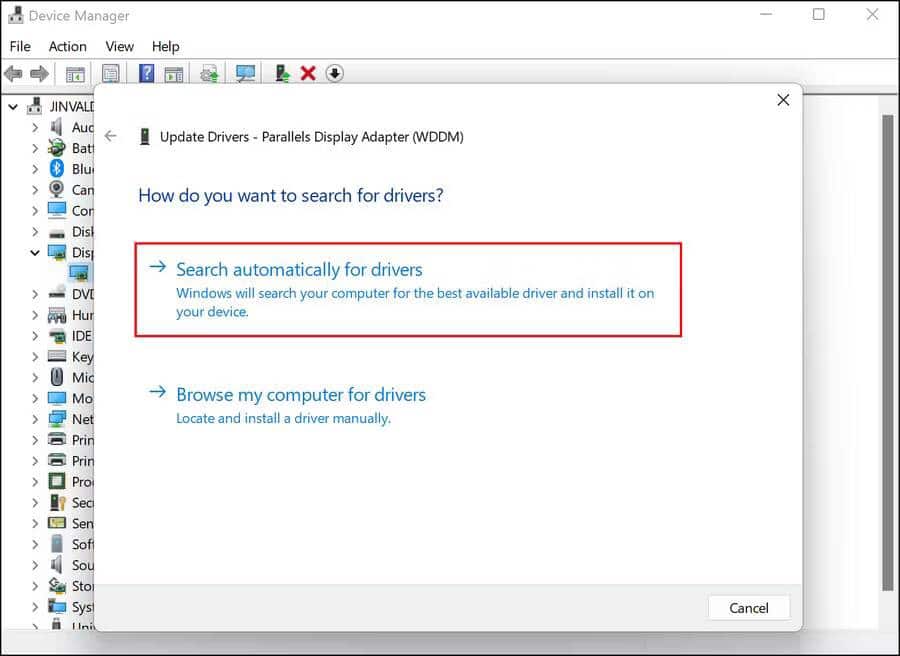Open the View menu
Viewport: 900px width, 656px height.
point(119,46)
